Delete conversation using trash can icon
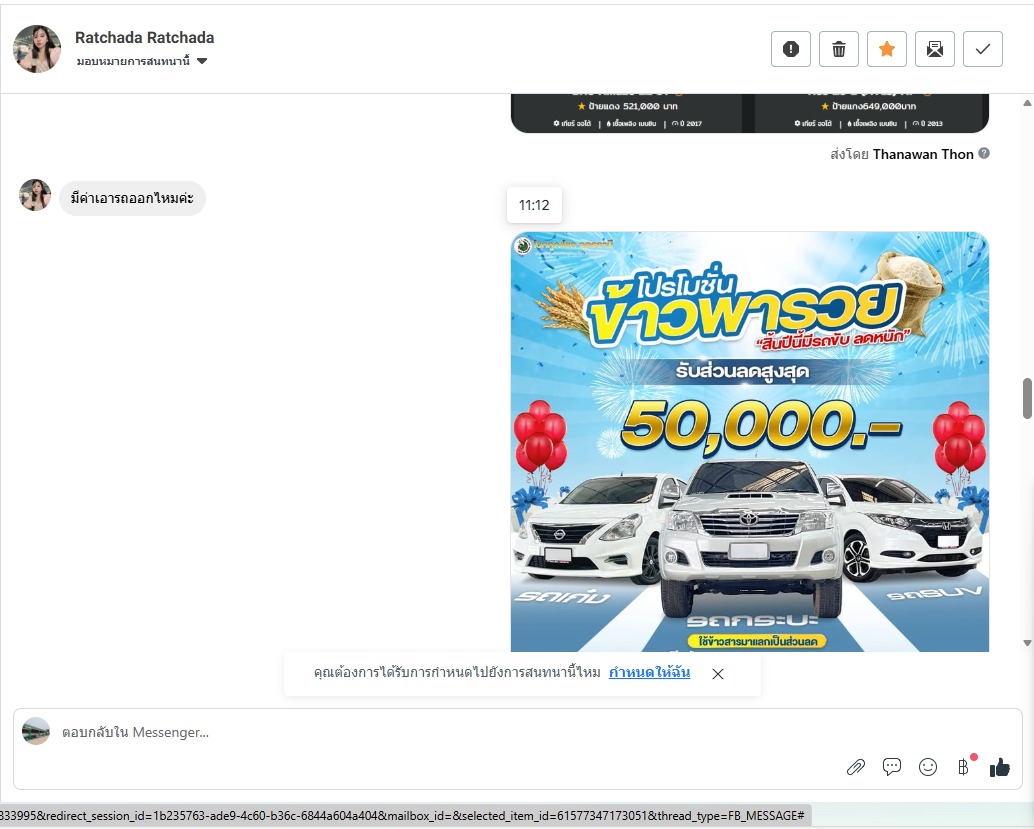Viewport: 1034px width, 829px height. (838, 49)
